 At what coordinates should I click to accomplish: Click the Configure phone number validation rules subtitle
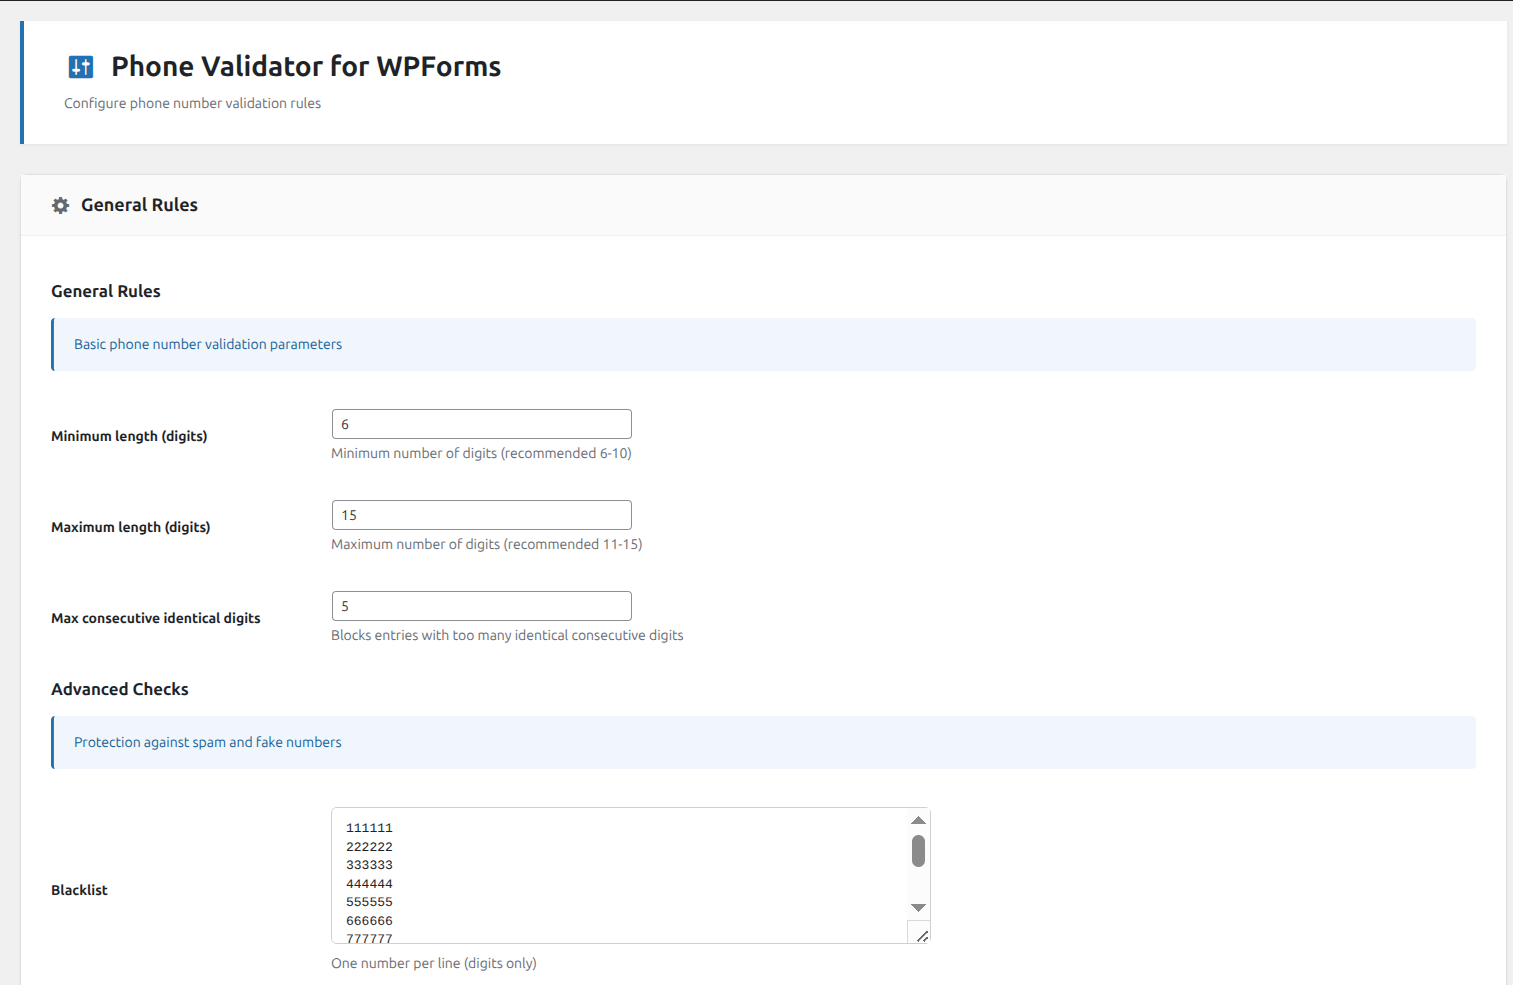pyautogui.click(x=192, y=103)
